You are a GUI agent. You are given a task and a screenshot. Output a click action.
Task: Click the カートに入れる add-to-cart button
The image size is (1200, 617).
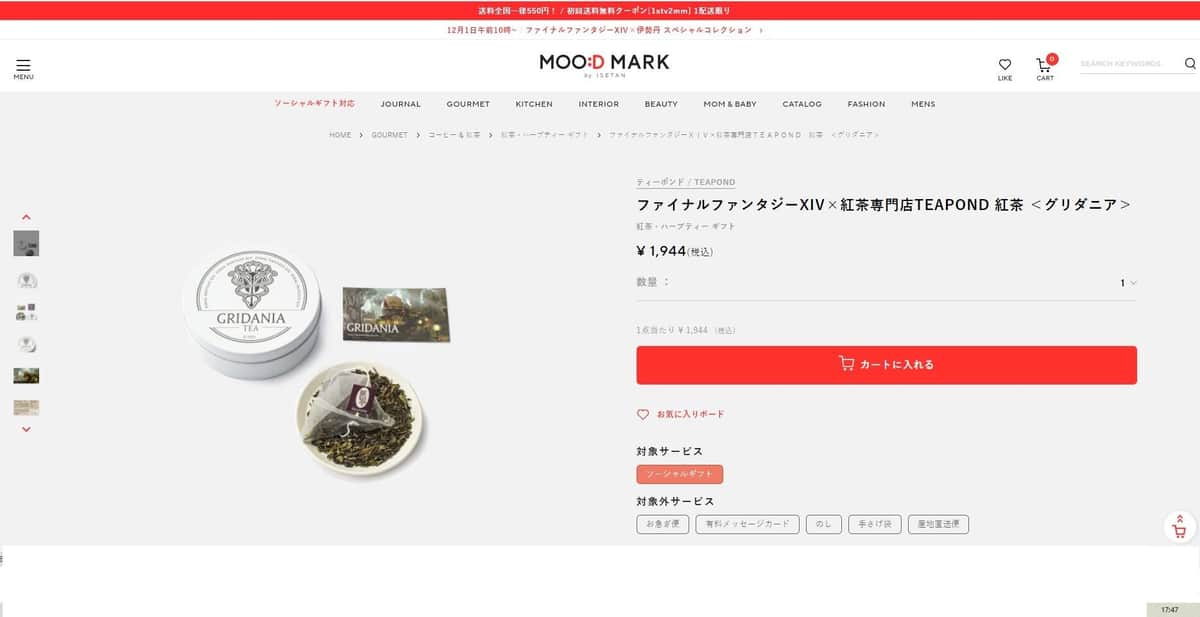[886, 365]
